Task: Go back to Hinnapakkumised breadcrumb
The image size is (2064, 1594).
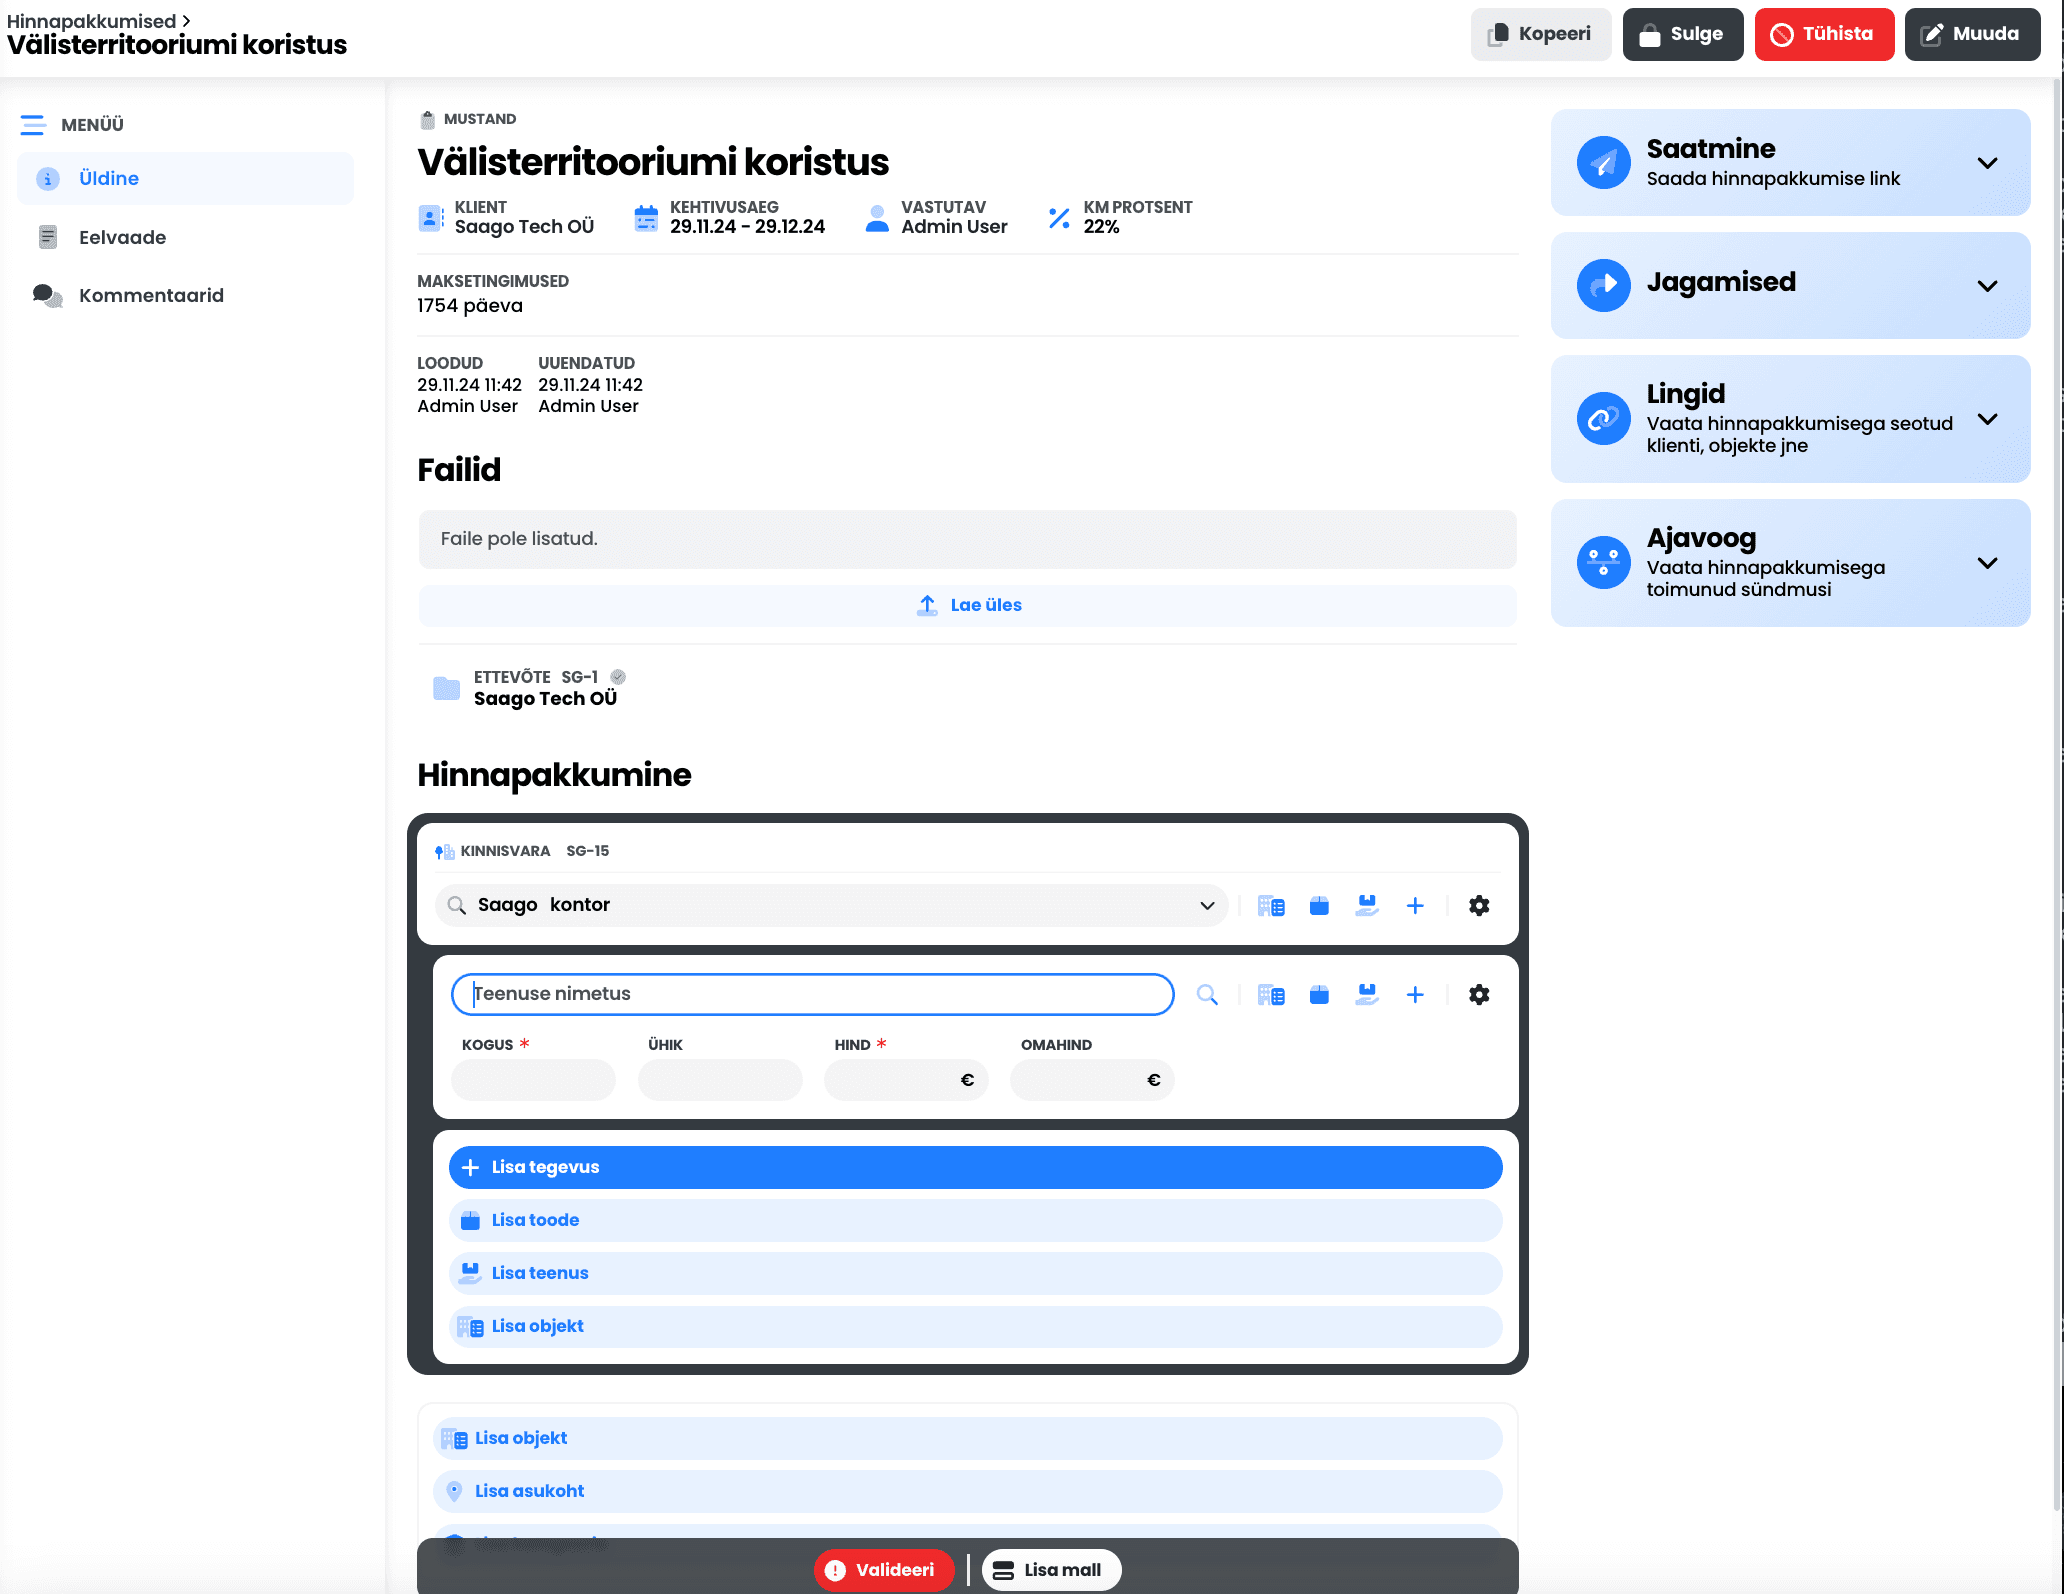Action: (x=92, y=21)
